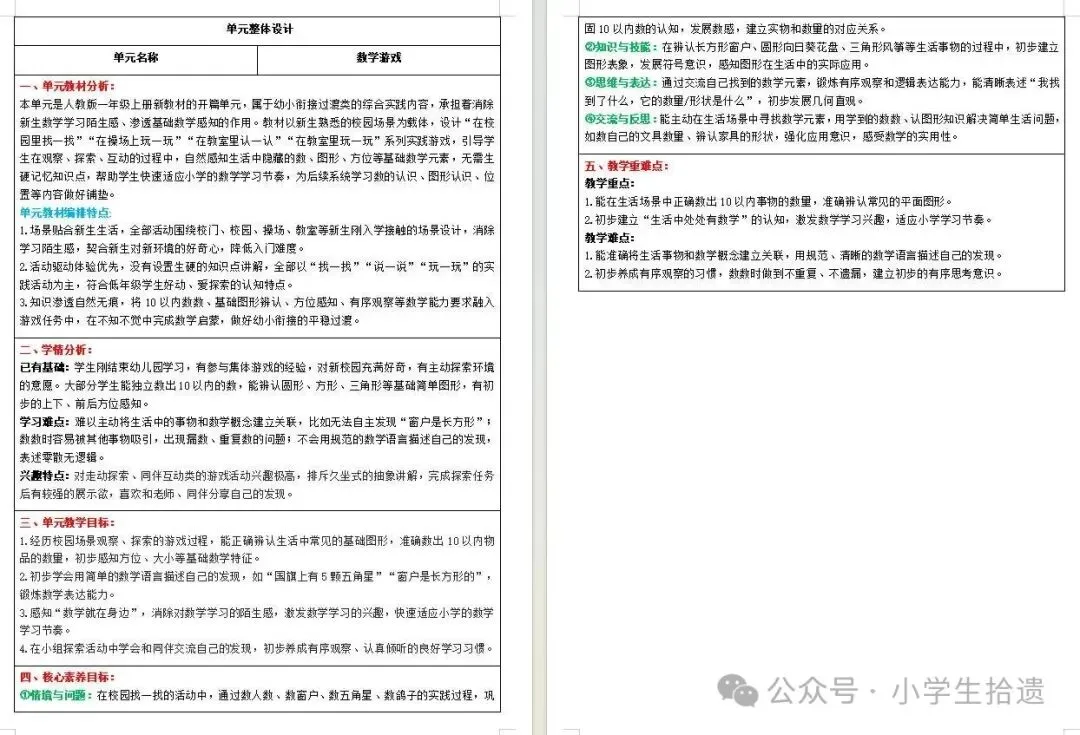This screenshot has width=1080, height=735.
Task: Click the red heading "二、学情分析:"
Action: [56, 350]
